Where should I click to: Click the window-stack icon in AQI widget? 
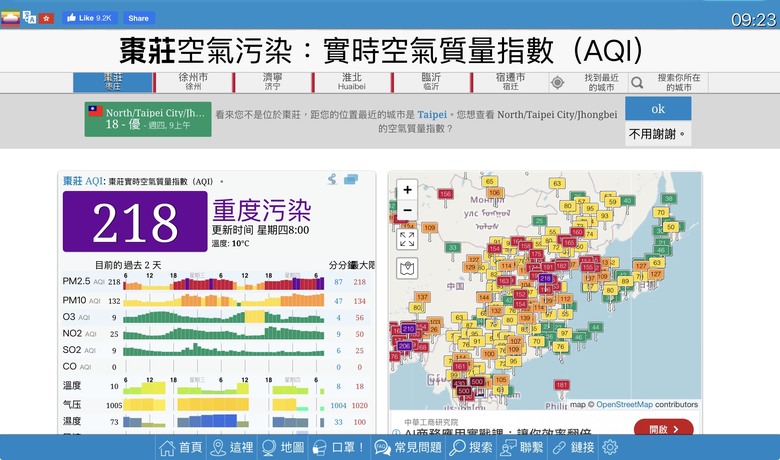pyautogui.click(x=351, y=180)
